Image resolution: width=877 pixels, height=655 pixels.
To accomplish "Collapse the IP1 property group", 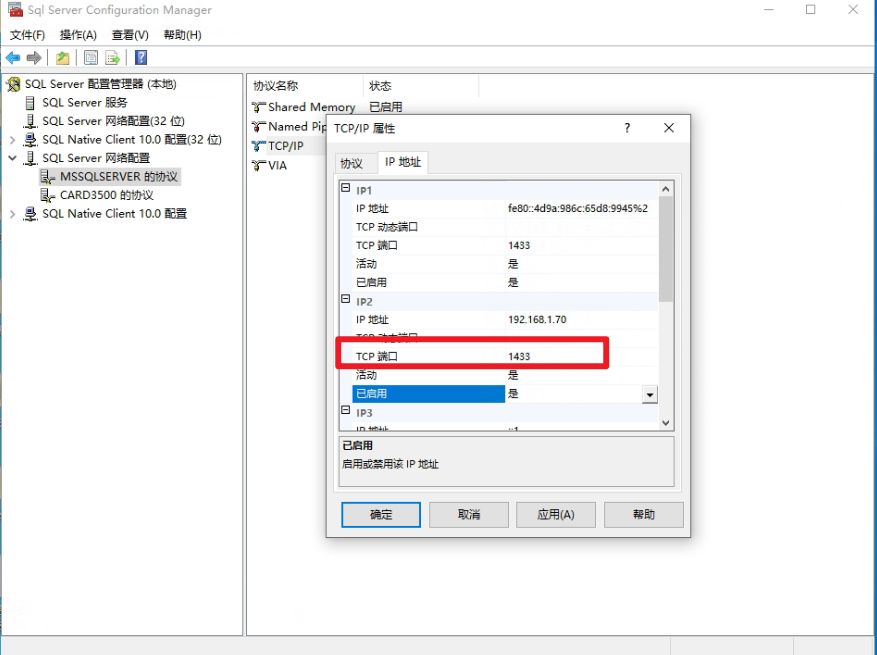I will pos(346,189).
